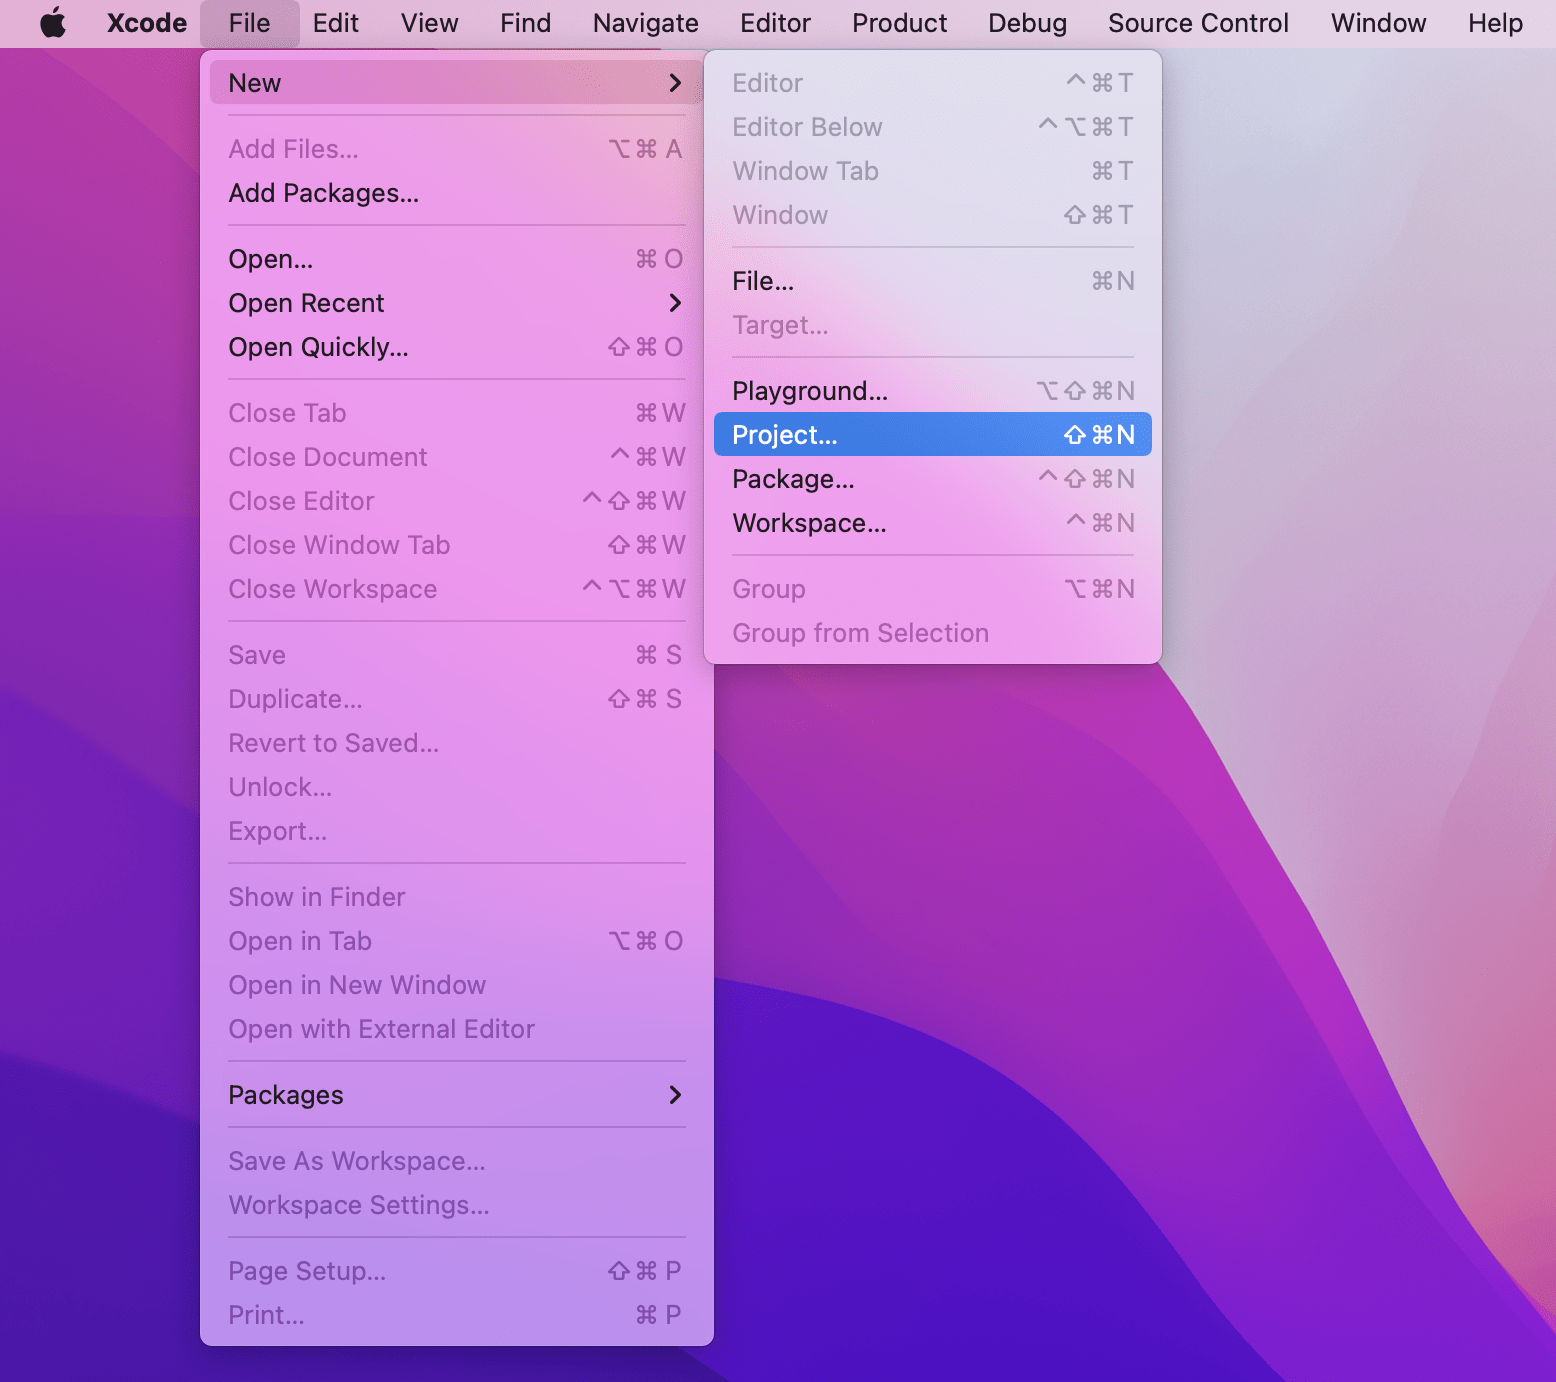Screen dimensions: 1556x1382
Task: Select Show in Finder menu item
Action: tap(457, 897)
